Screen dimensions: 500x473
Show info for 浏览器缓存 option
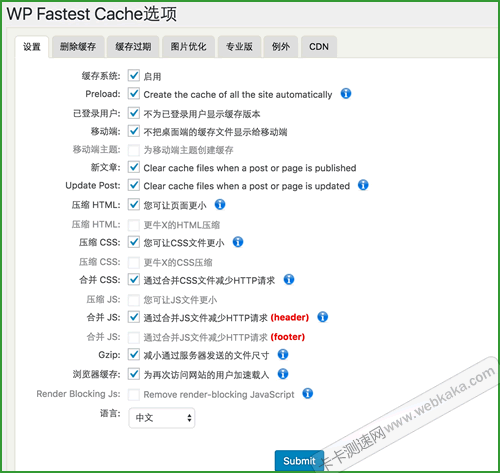coord(283,374)
